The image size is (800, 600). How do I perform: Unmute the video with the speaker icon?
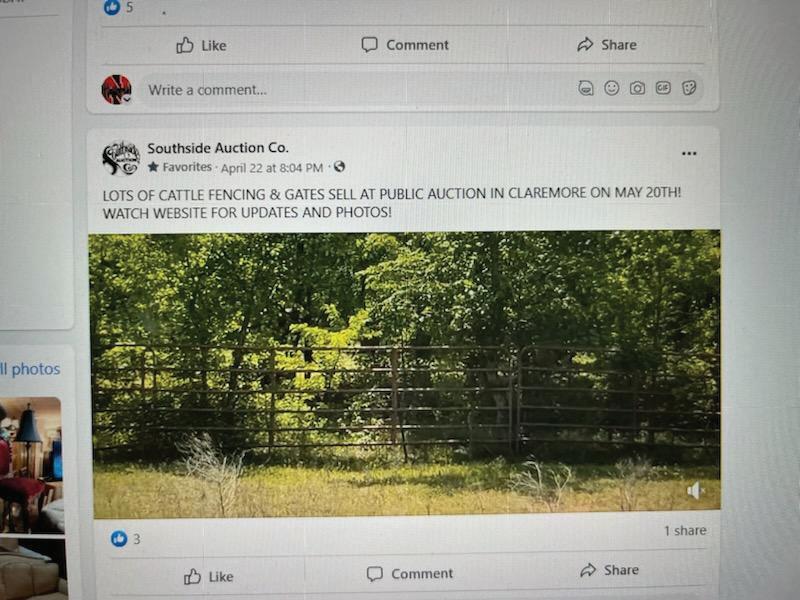click(695, 491)
